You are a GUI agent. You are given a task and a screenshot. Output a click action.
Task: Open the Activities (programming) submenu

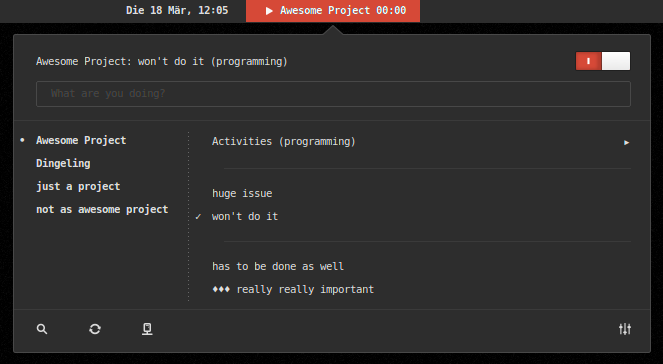pos(284,142)
